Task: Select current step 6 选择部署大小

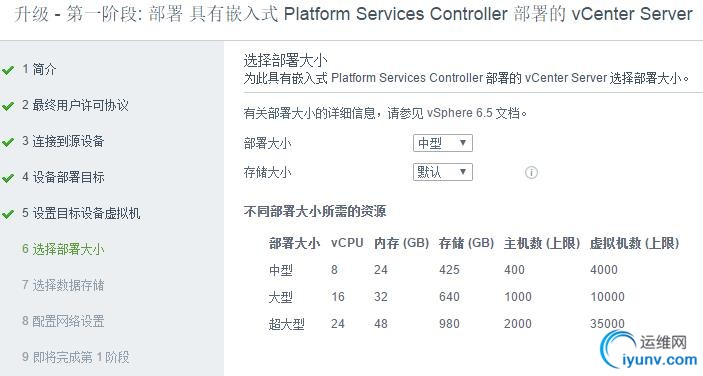Action: 63,248
